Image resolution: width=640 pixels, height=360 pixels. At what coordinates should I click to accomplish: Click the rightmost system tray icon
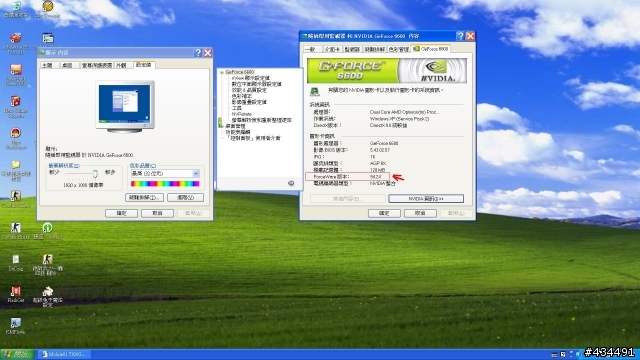pos(577,354)
